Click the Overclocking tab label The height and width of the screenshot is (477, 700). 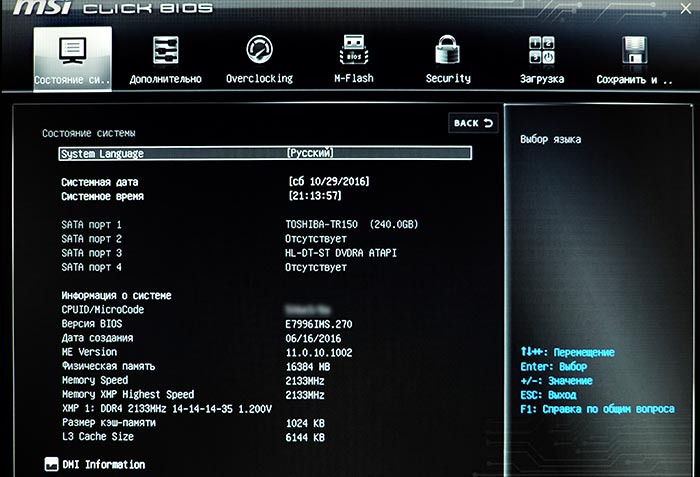pos(259,79)
